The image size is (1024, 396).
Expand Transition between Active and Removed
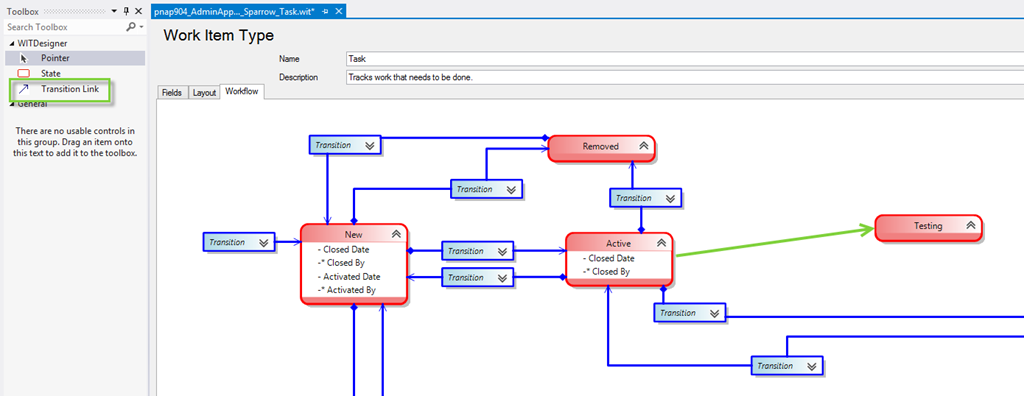(670, 198)
